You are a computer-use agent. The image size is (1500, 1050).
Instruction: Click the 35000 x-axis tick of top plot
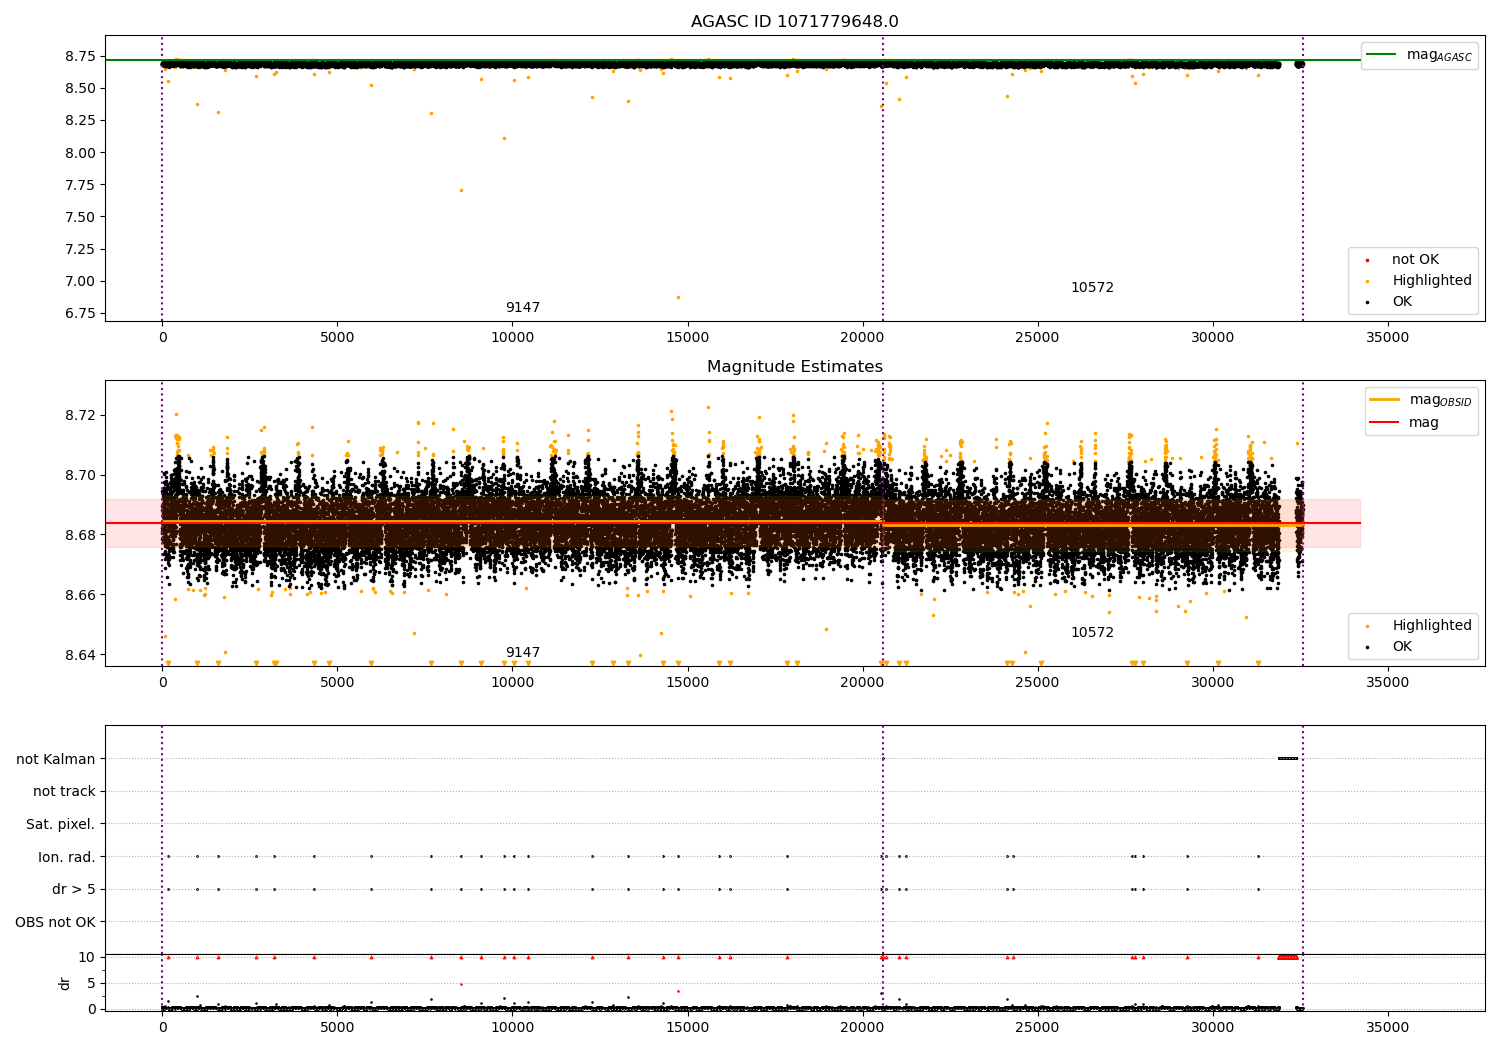coord(1388,337)
